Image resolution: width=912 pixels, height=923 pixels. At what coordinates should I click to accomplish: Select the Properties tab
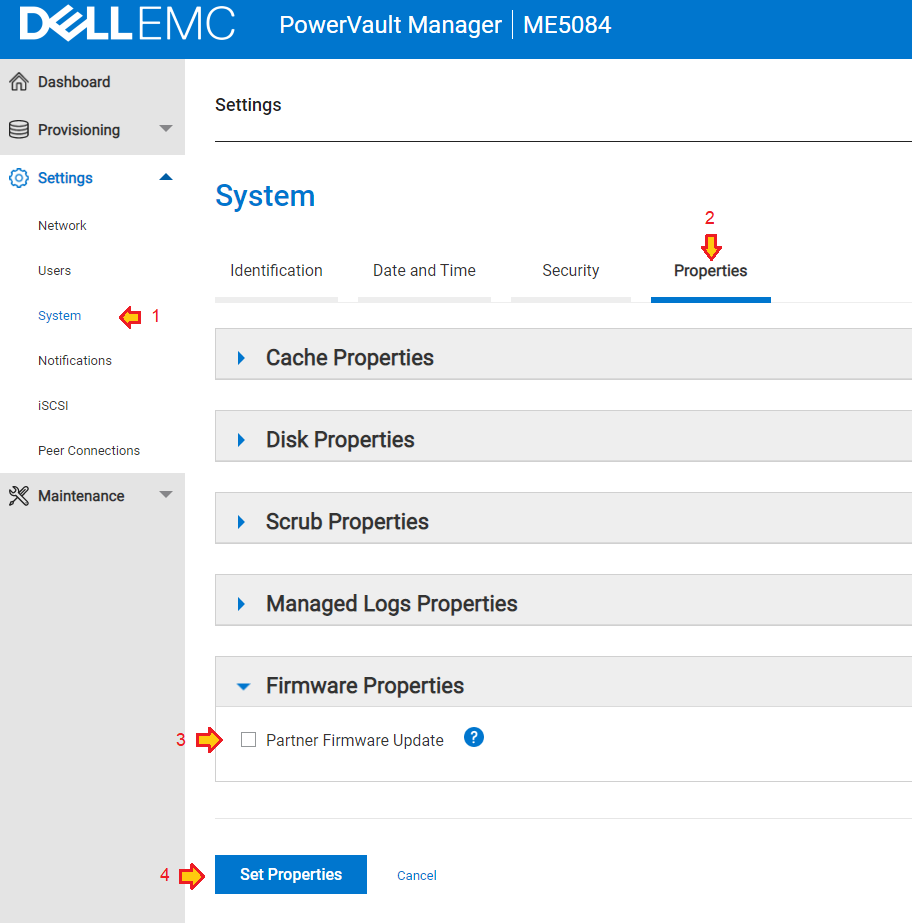coord(711,271)
